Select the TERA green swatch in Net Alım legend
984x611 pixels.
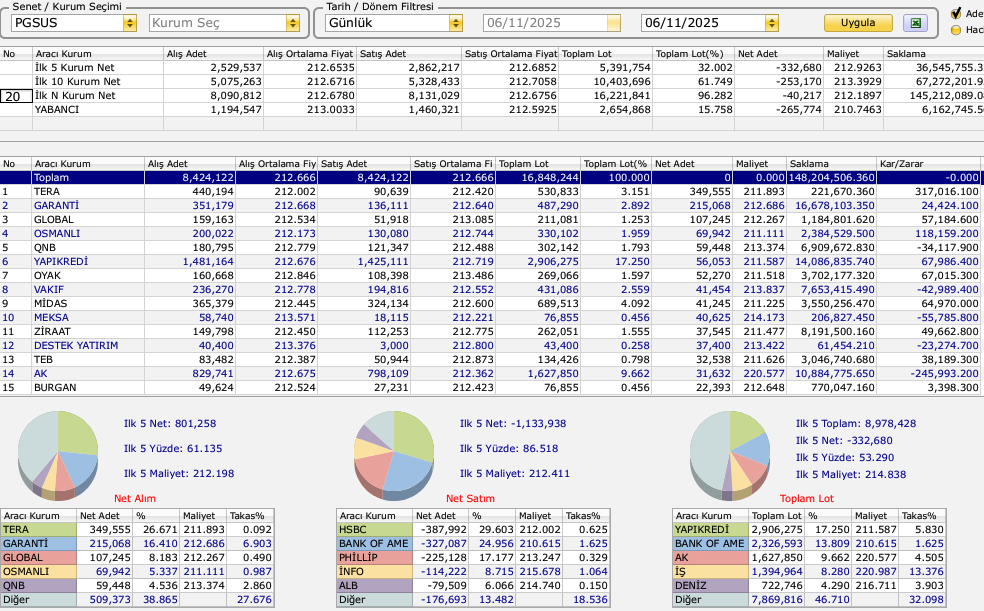coord(38,529)
